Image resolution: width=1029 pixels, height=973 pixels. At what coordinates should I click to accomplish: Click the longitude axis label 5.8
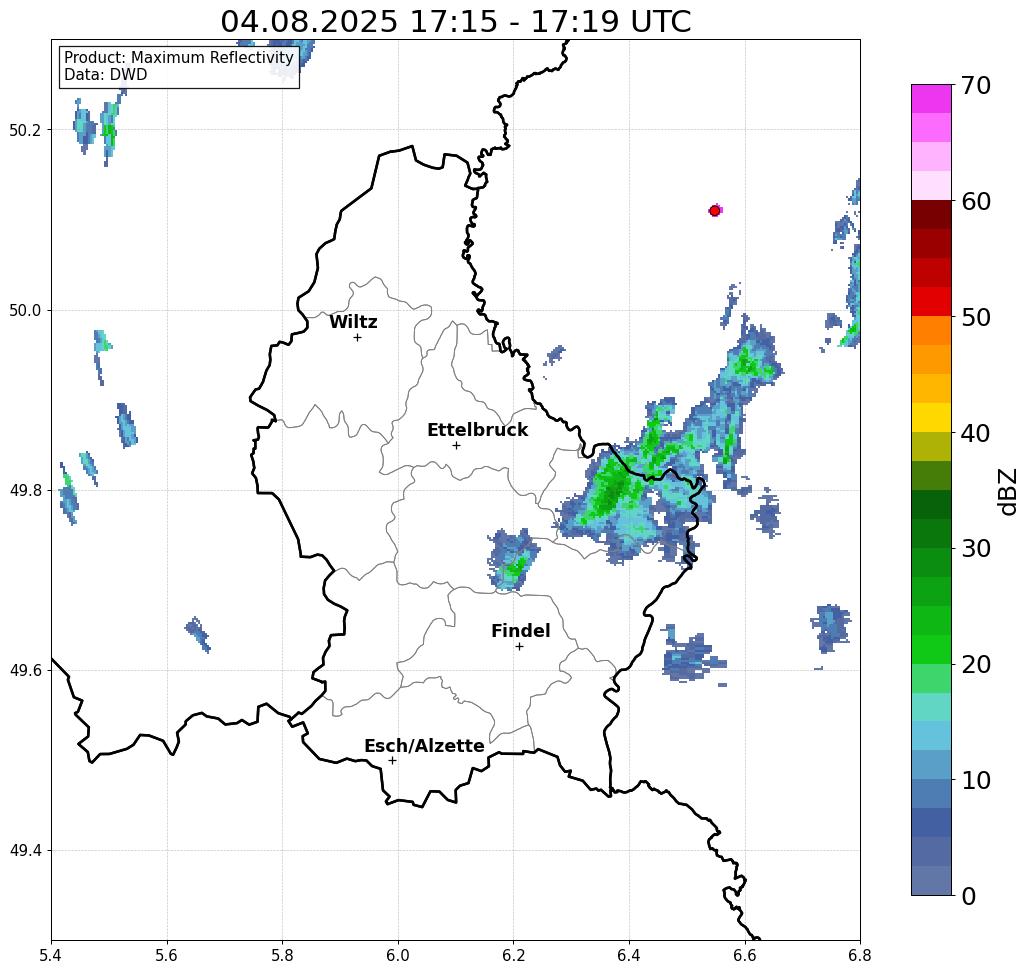click(x=282, y=955)
